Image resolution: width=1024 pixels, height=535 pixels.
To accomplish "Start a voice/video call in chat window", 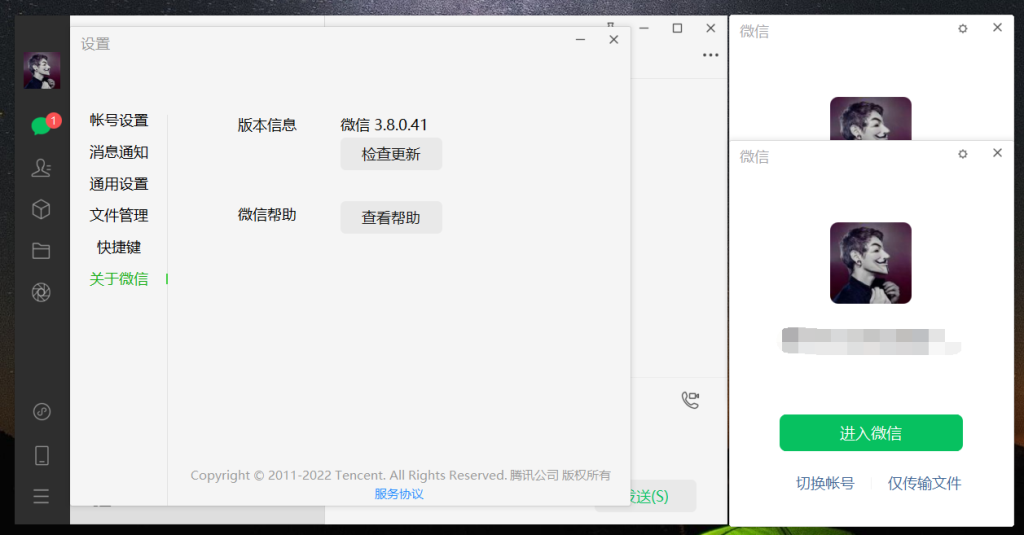I will [x=690, y=400].
